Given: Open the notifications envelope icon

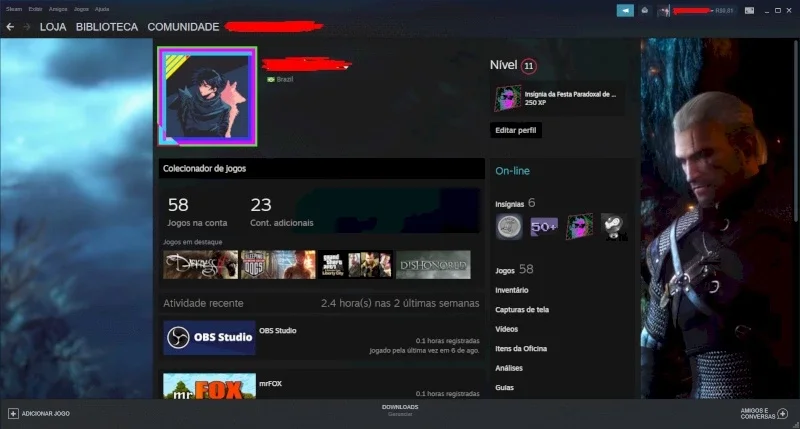Looking at the screenshot, I should coord(644,10).
